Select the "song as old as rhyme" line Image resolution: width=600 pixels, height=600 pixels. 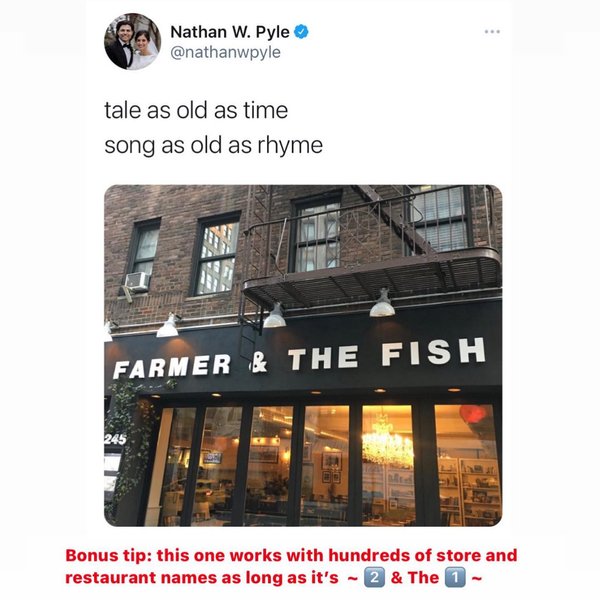214,145
